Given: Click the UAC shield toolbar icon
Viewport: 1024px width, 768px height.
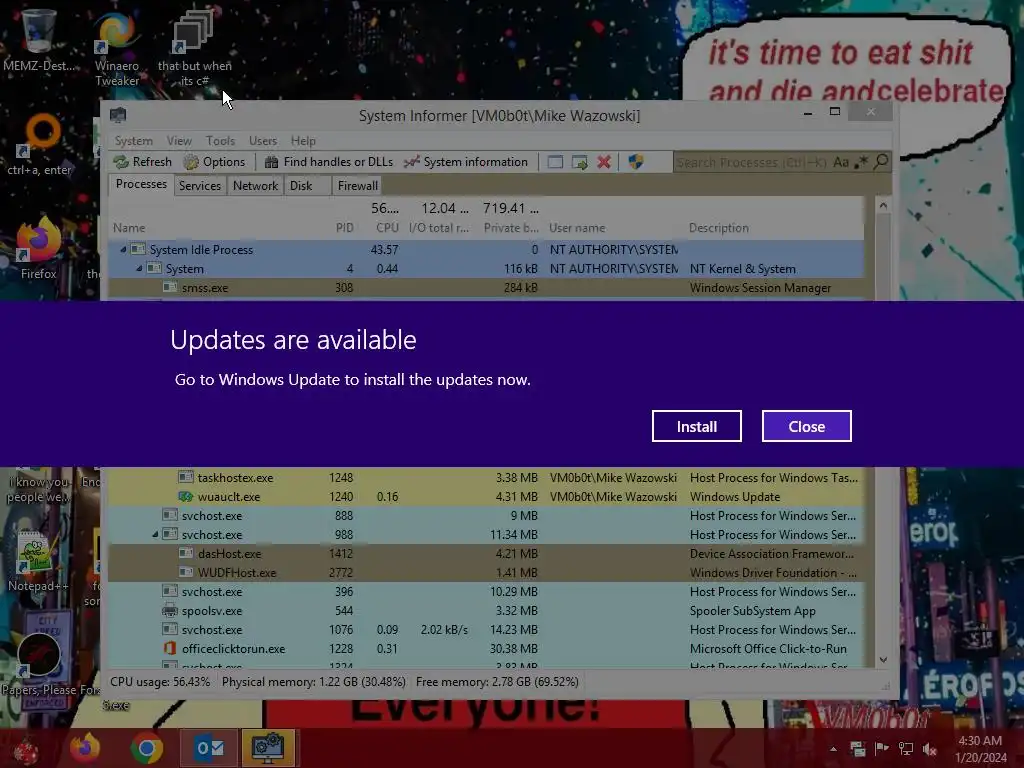Looking at the screenshot, I should click(x=635, y=162).
